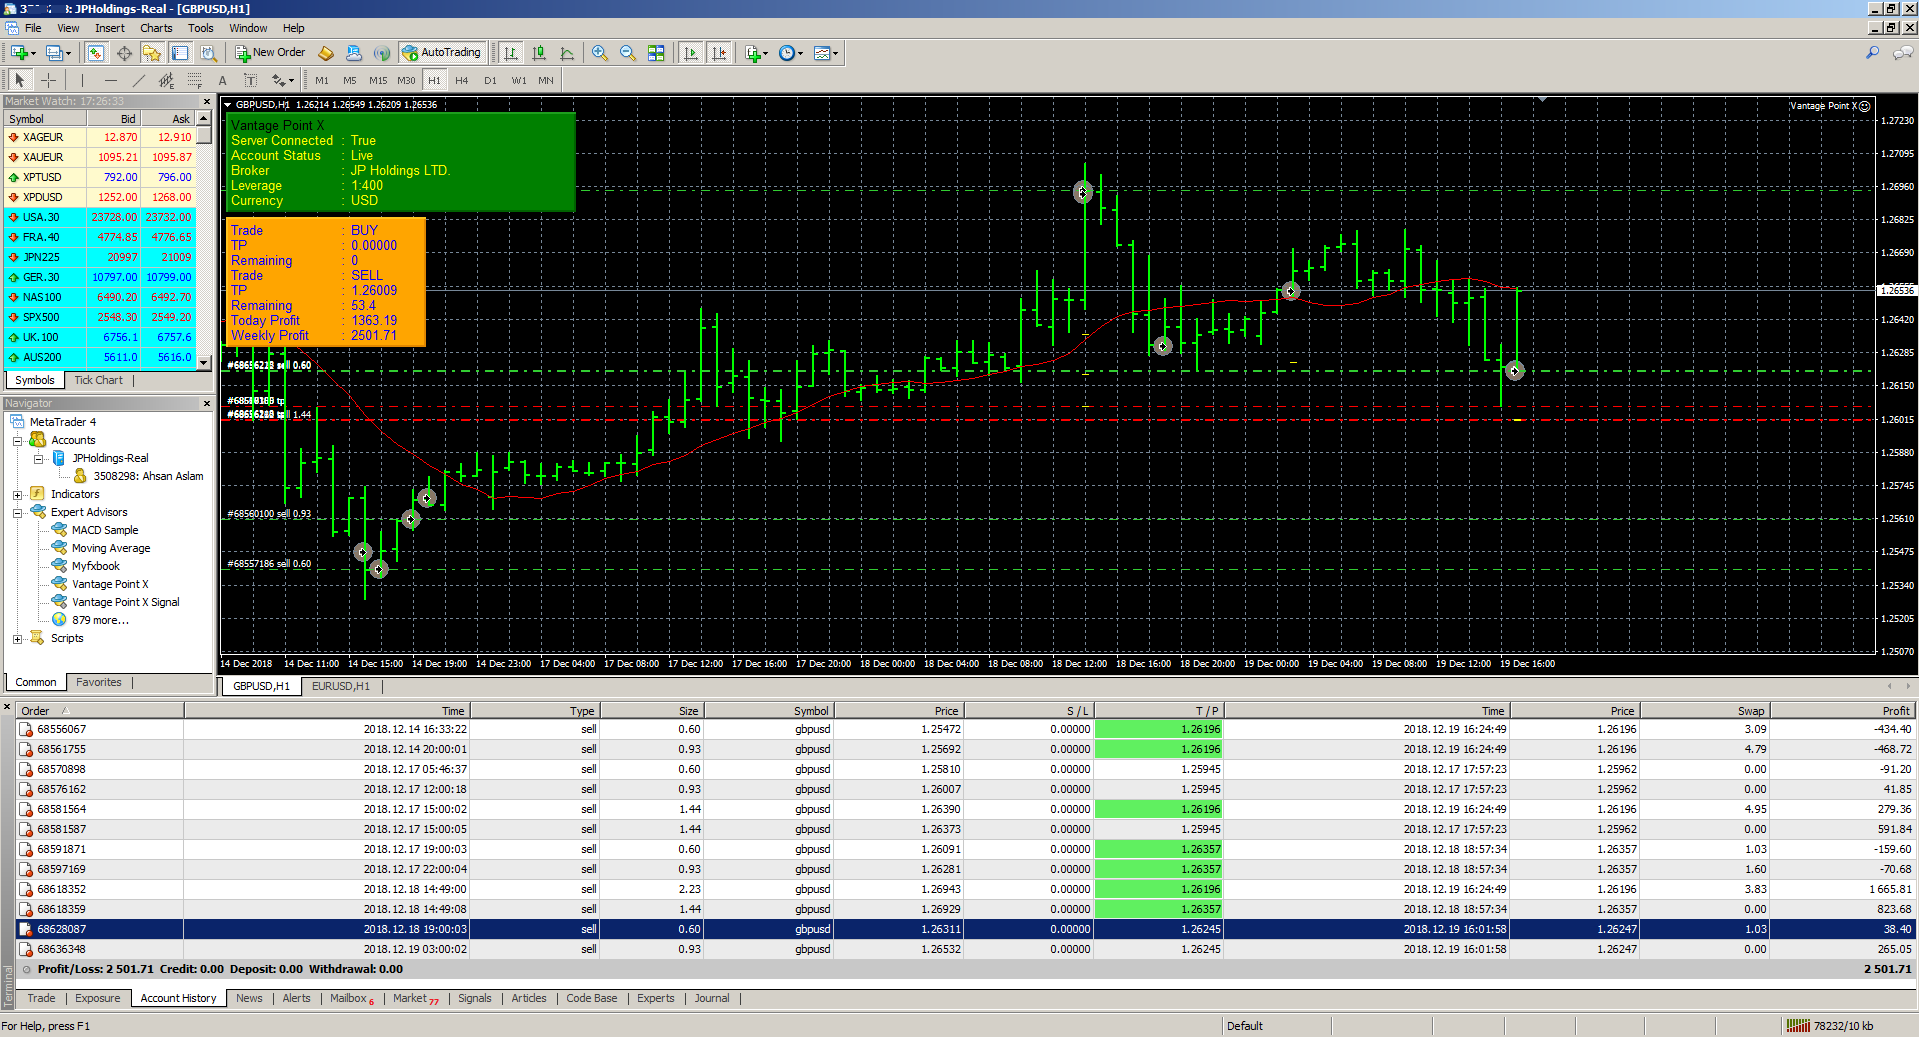
Task: Toggle the AutoTrading button
Action: 441,53
